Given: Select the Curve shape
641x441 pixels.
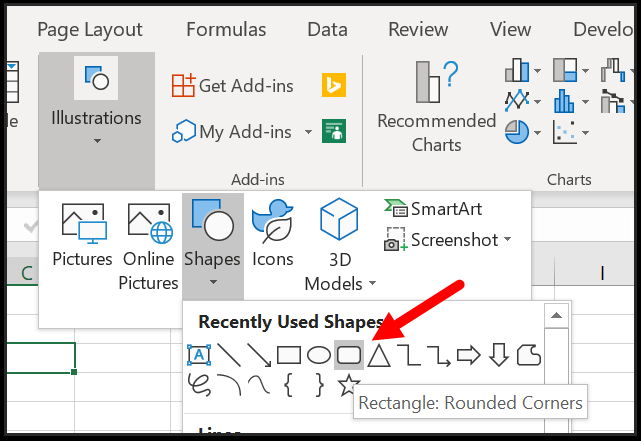Looking at the screenshot, I should tap(259, 385).
